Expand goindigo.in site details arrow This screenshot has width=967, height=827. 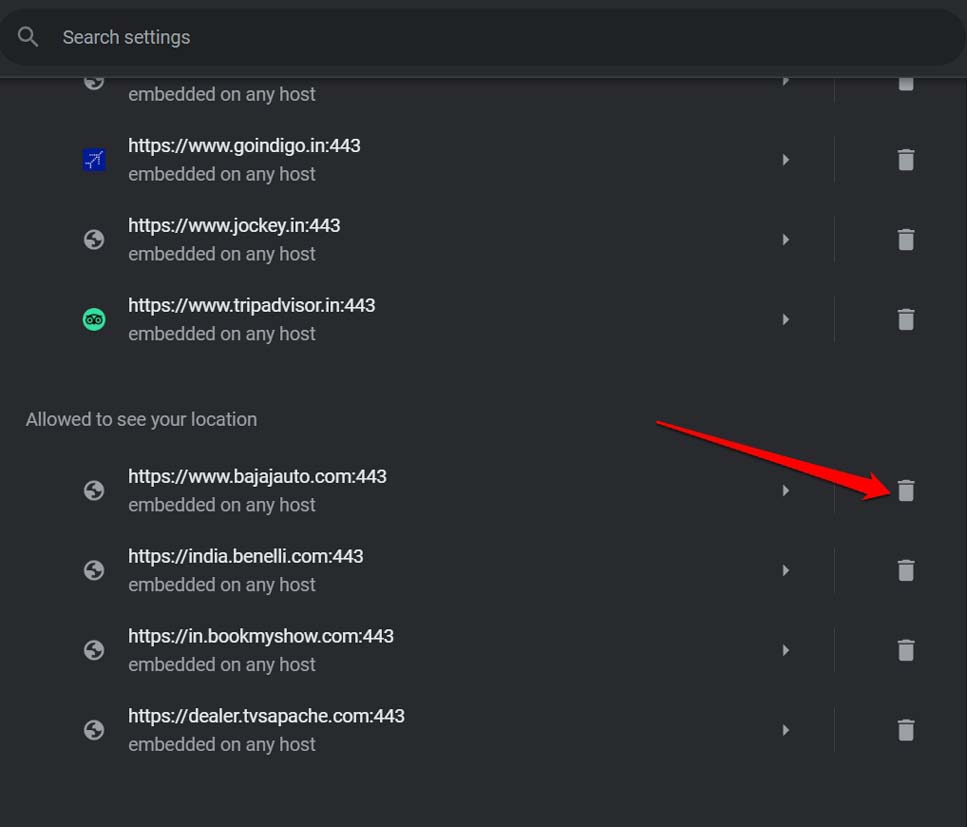tap(786, 160)
